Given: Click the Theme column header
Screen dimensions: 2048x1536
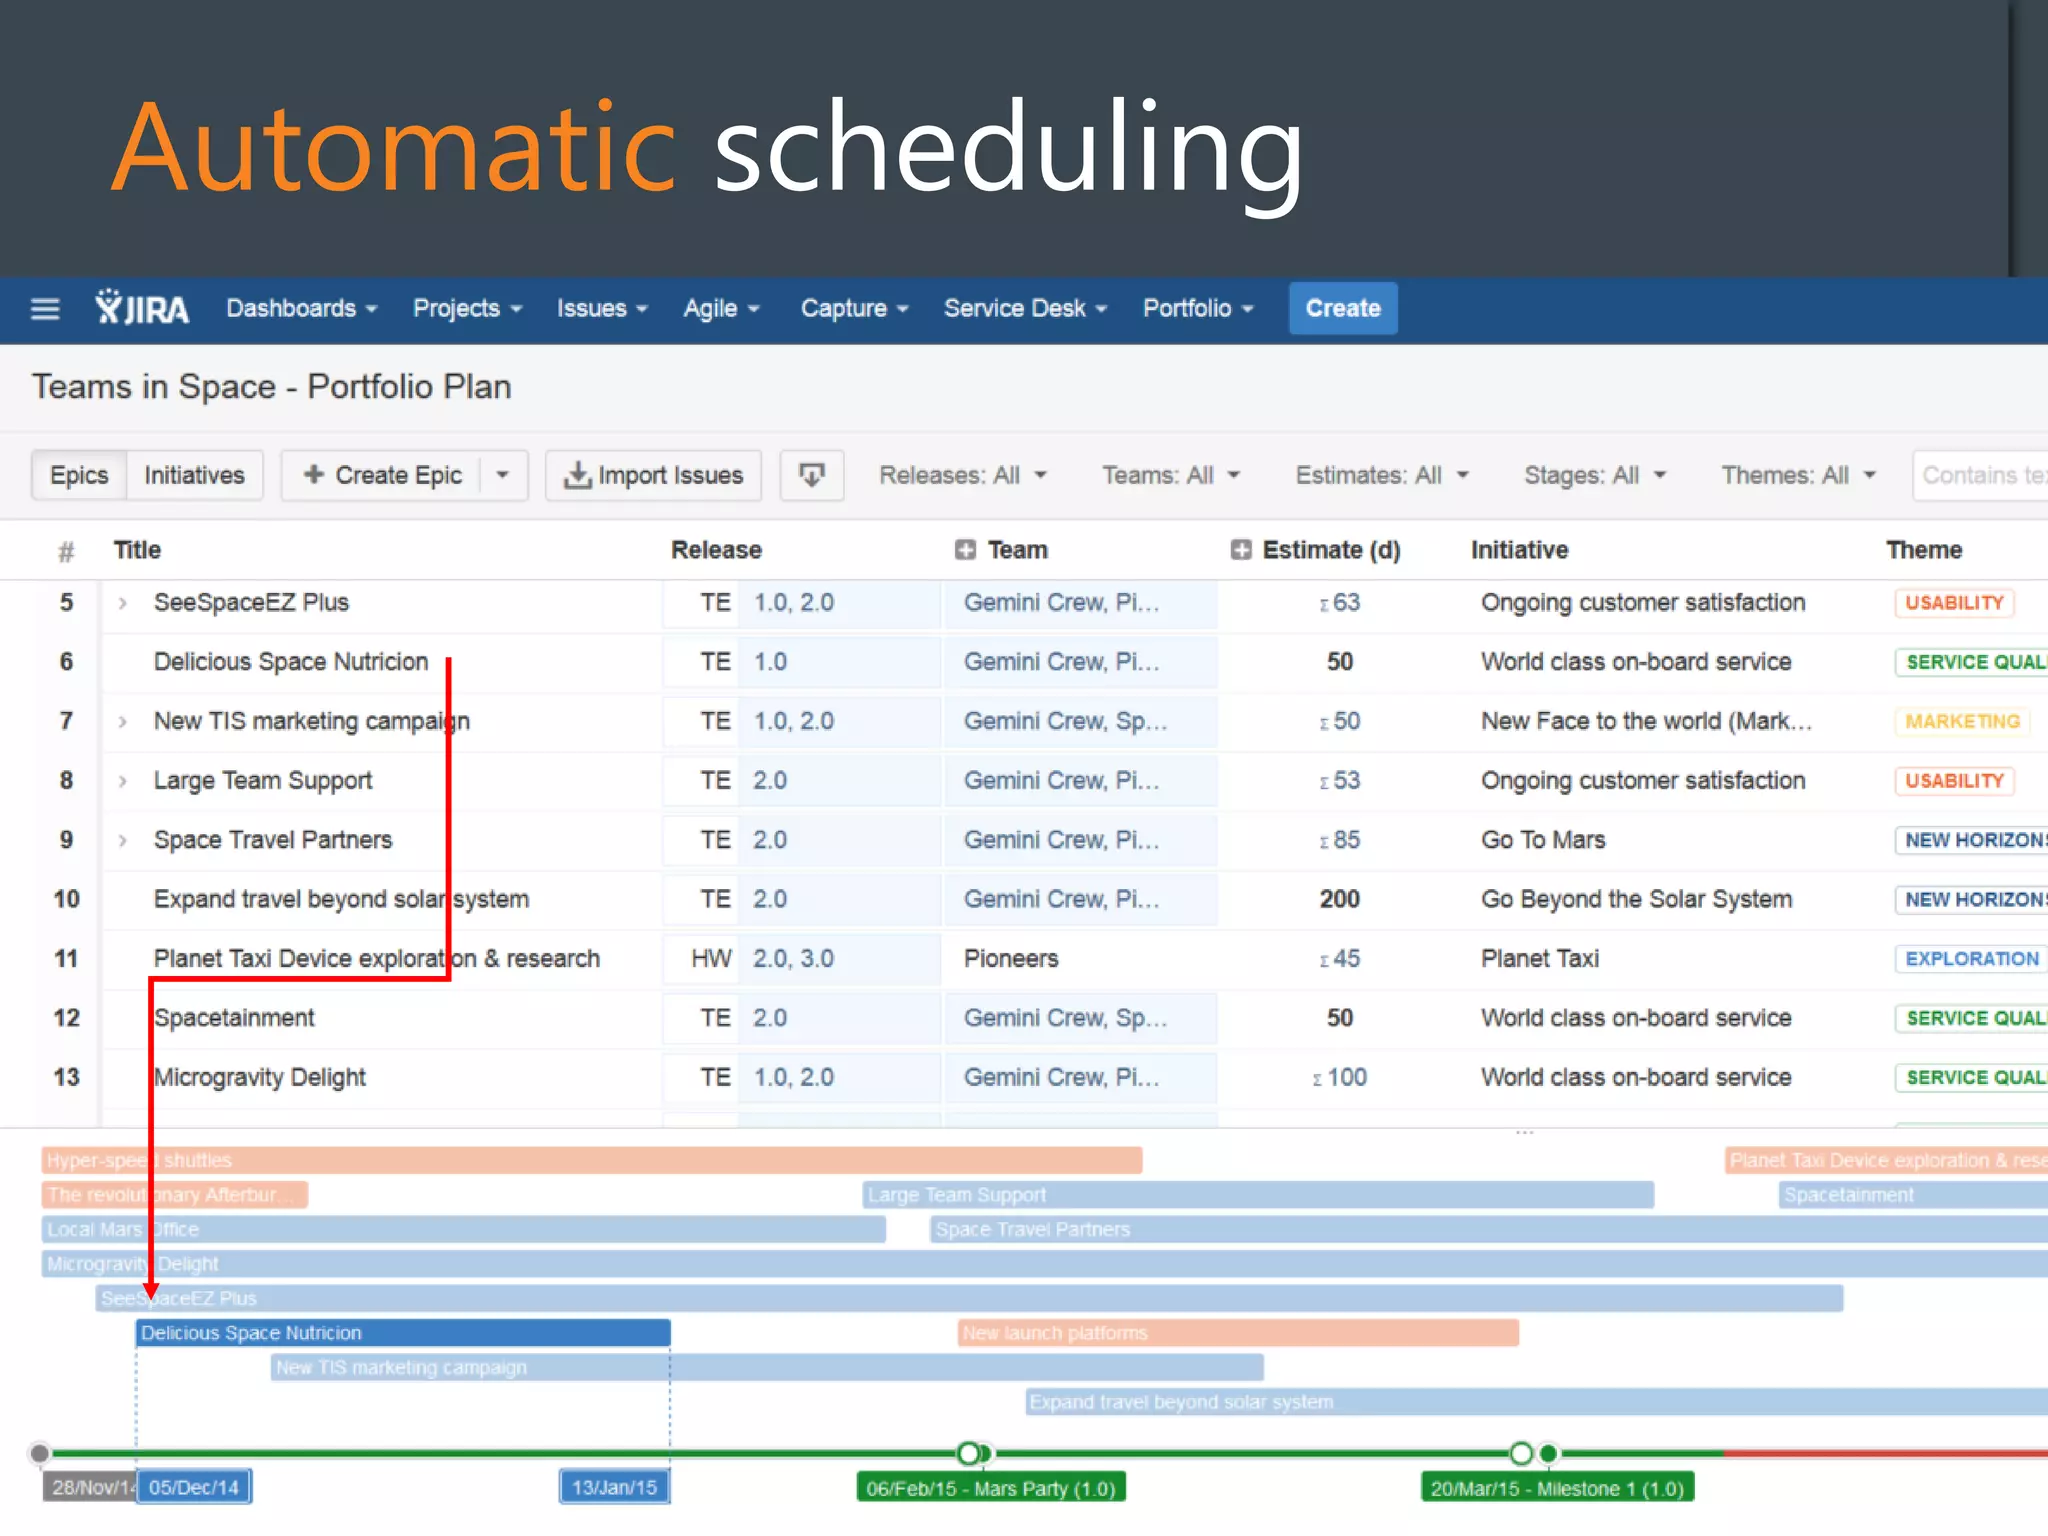Looking at the screenshot, I should tap(1924, 550).
